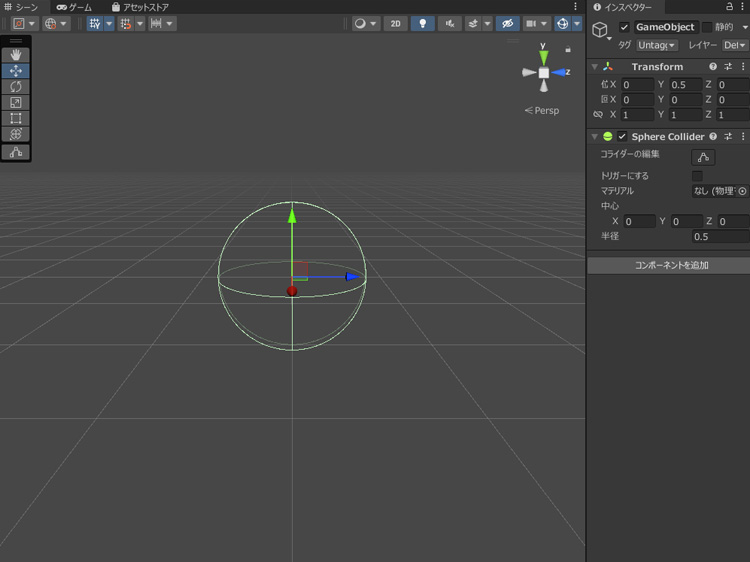Switch to the ゲーム tab
Viewport: 750px width, 562px height.
[74, 7]
